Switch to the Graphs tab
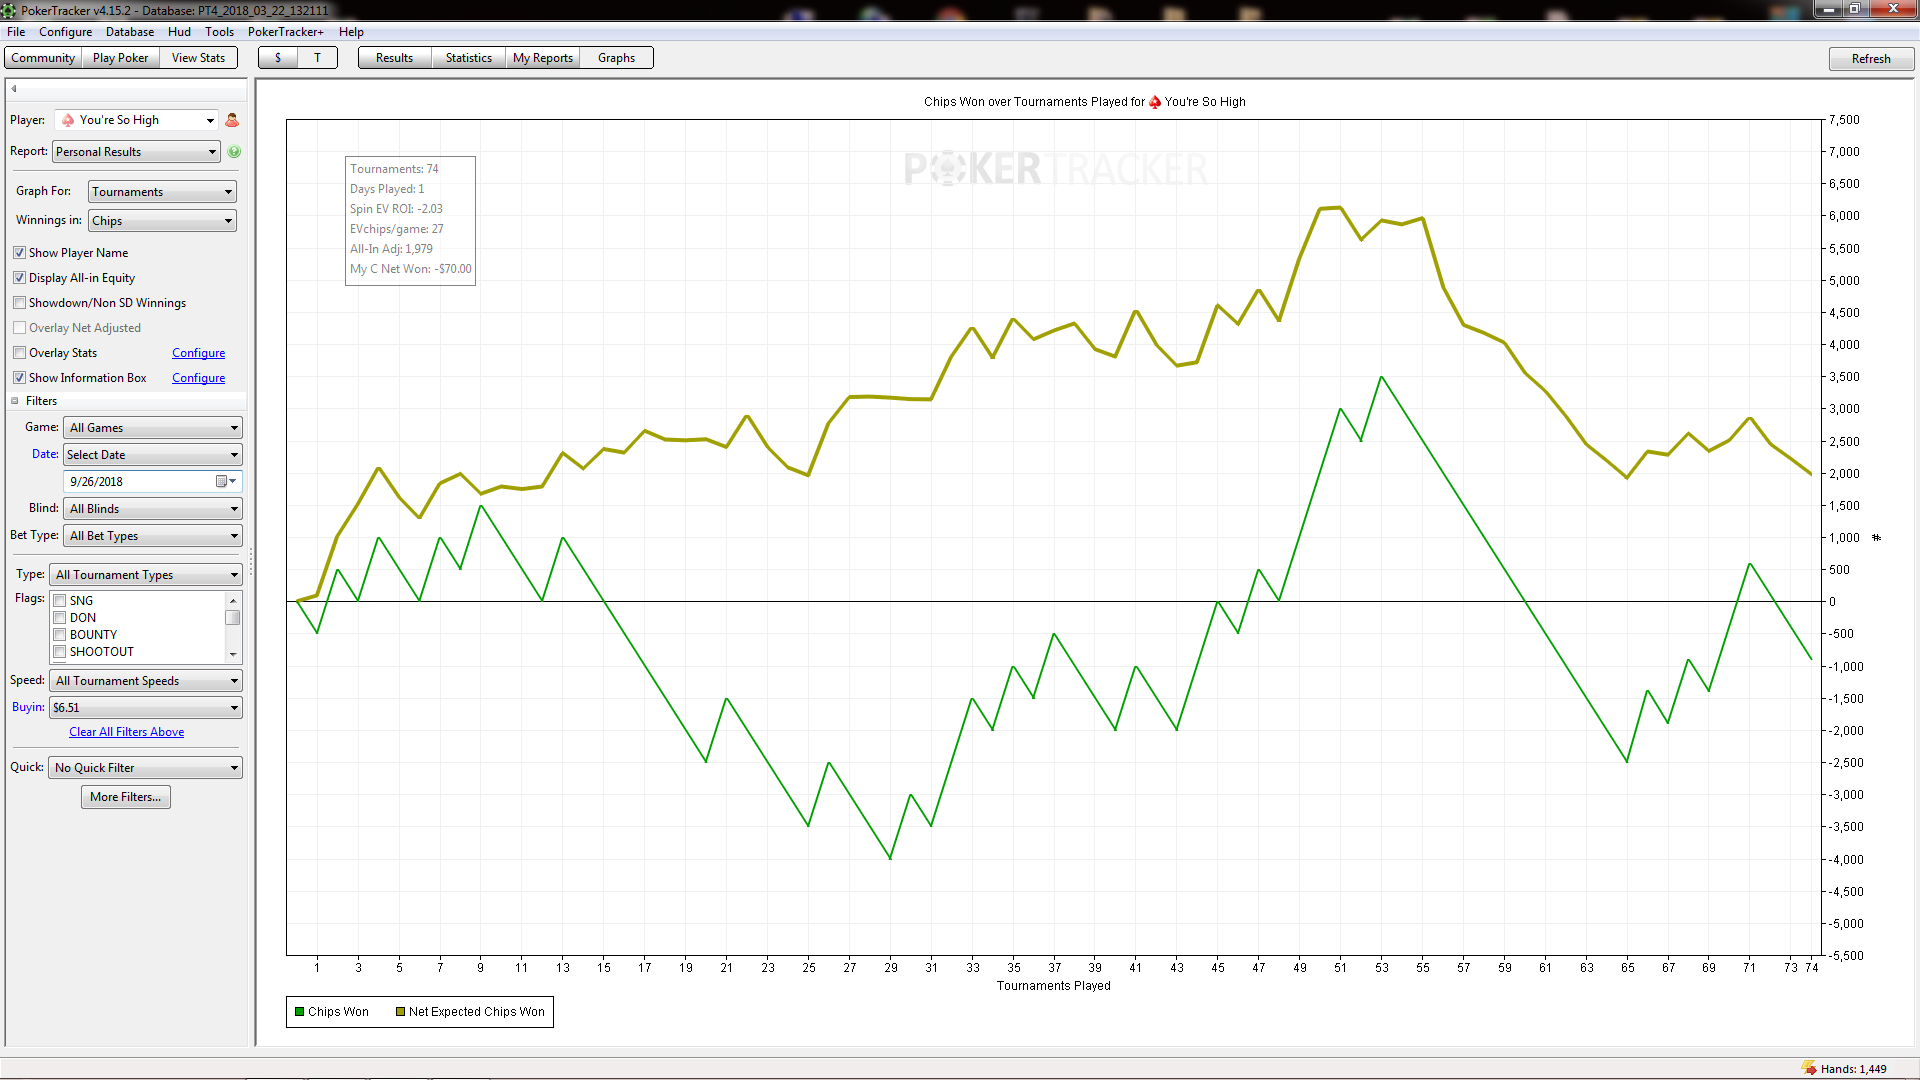This screenshot has height=1080, width=1920. (x=617, y=58)
